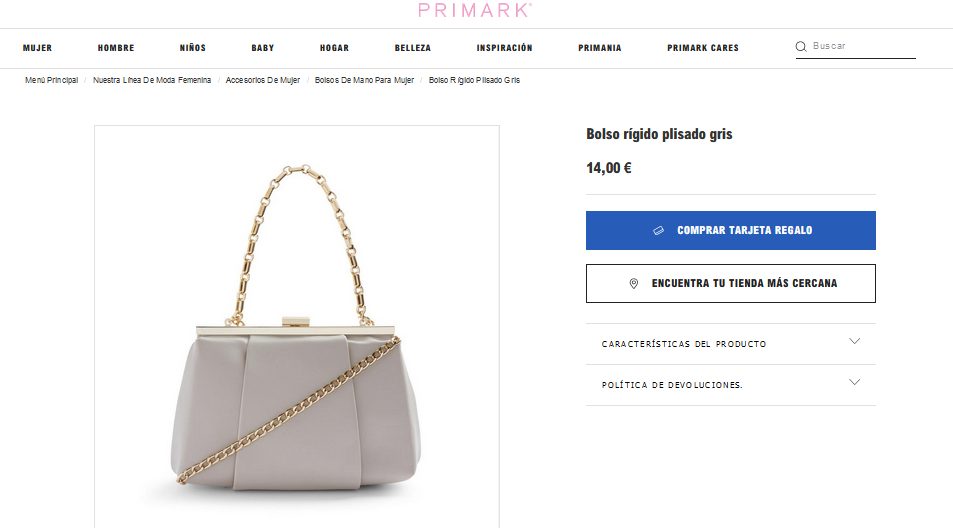
Task: Click the Primark logo
Action: pyautogui.click(x=475, y=10)
